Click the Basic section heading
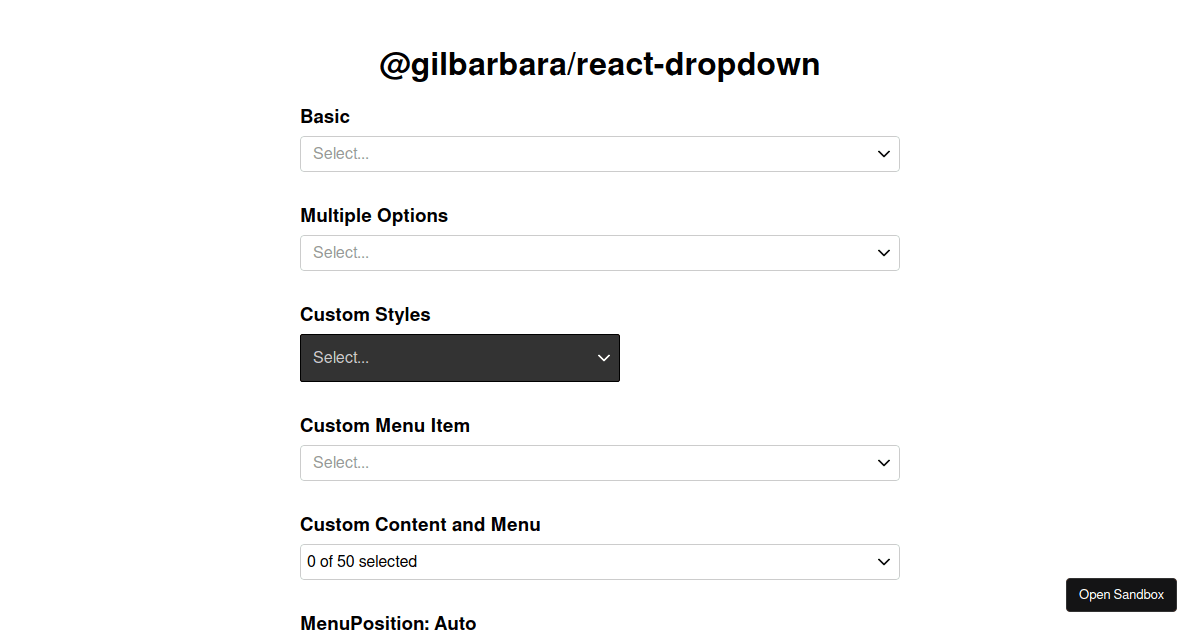 [325, 116]
